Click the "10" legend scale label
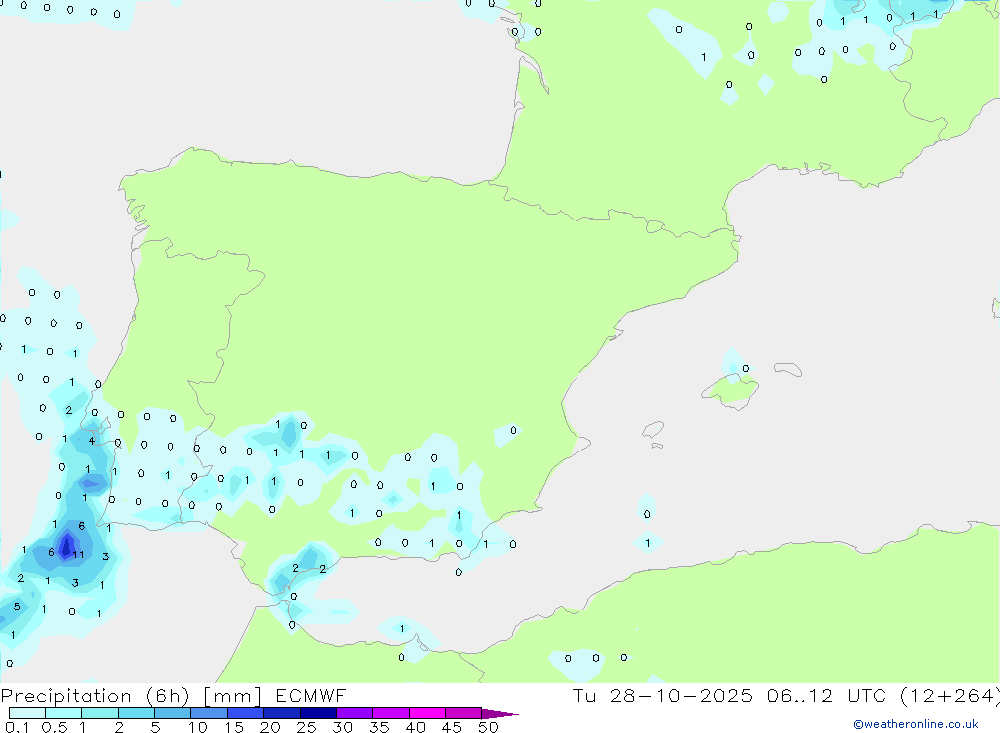The image size is (1000, 733). click(198, 727)
